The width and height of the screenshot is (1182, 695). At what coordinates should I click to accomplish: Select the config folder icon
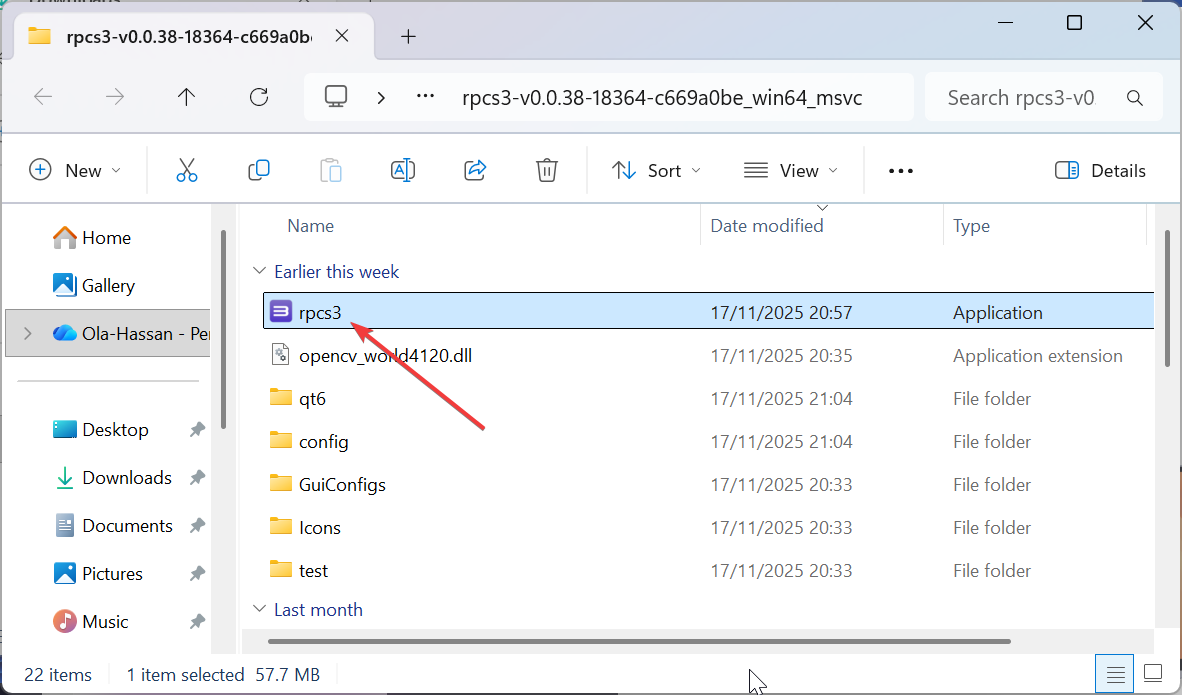[x=280, y=440]
